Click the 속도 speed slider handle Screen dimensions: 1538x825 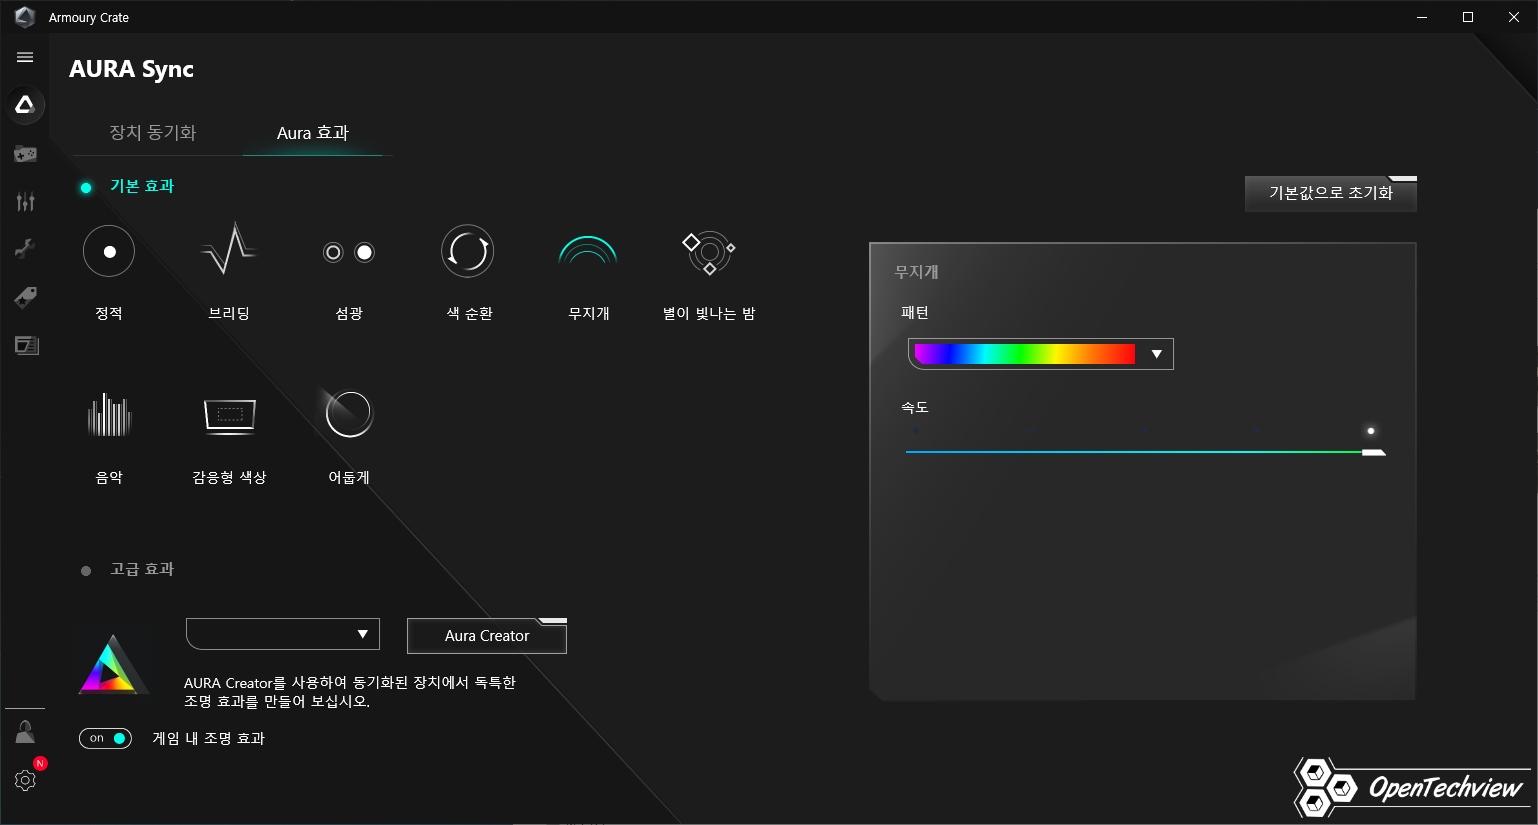coord(1373,452)
